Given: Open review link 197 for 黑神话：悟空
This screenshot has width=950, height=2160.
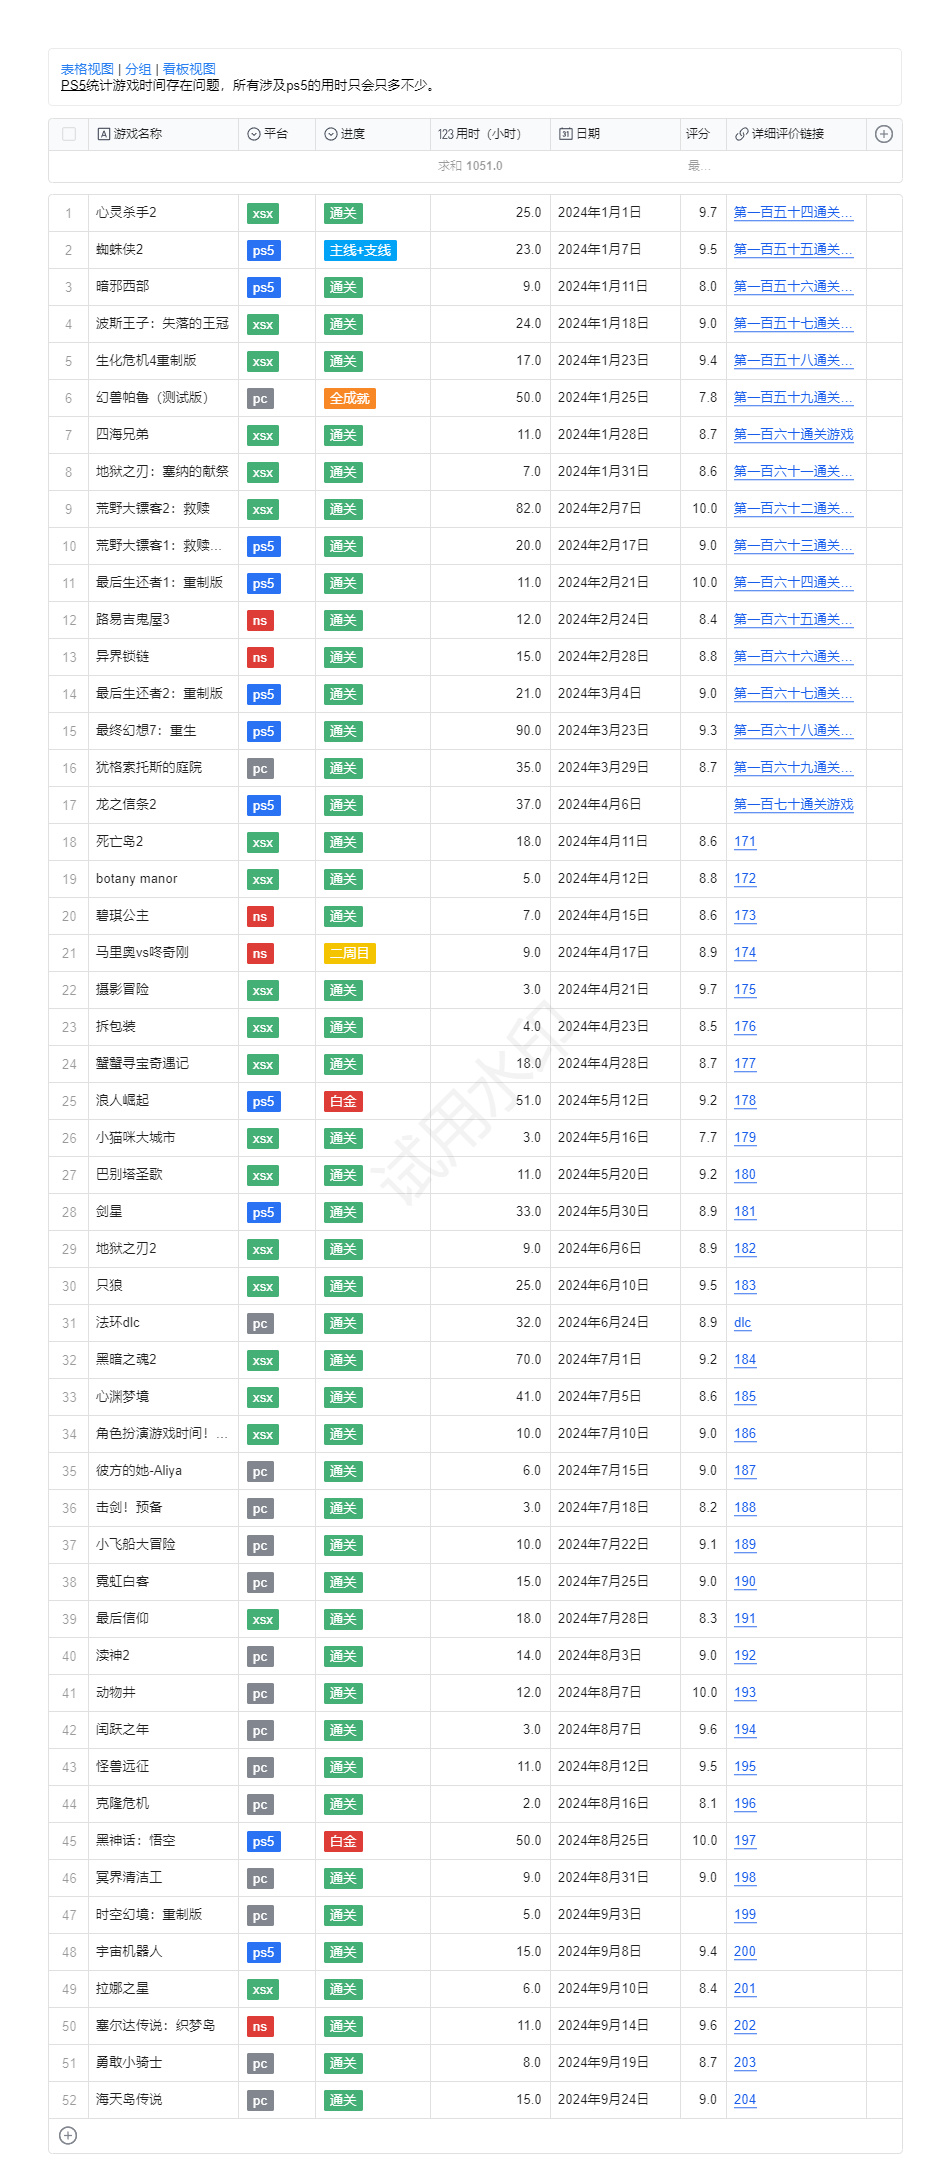Looking at the screenshot, I should click(x=745, y=1841).
